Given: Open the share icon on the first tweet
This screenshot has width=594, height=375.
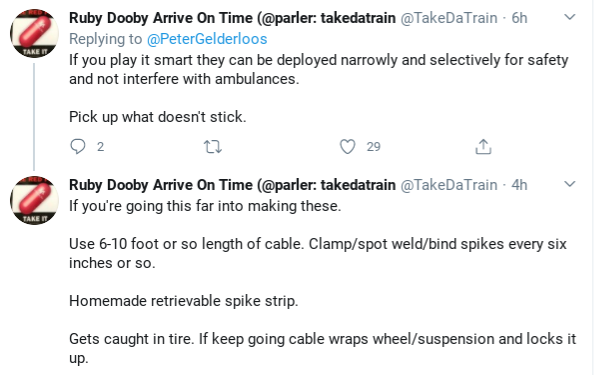Looking at the screenshot, I should click(x=483, y=147).
